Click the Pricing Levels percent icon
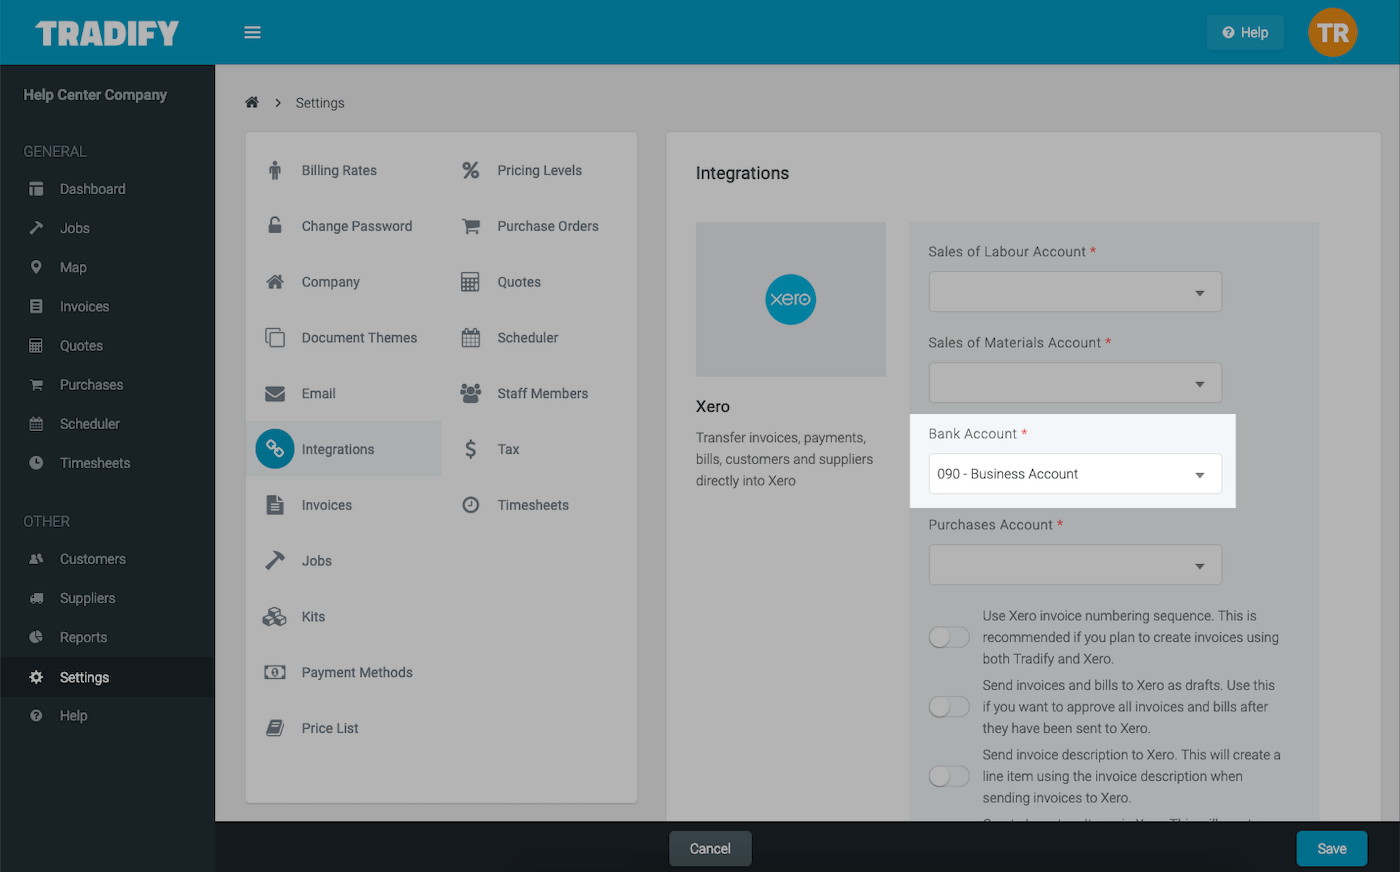1400x872 pixels. point(471,170)
